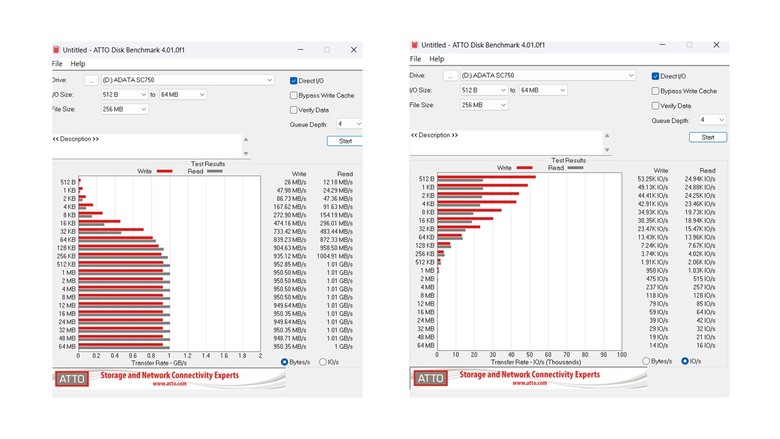780x439 pixels.
Task: Close the left ATTO window
Action: pyautogui.click(x=354, y=50)
